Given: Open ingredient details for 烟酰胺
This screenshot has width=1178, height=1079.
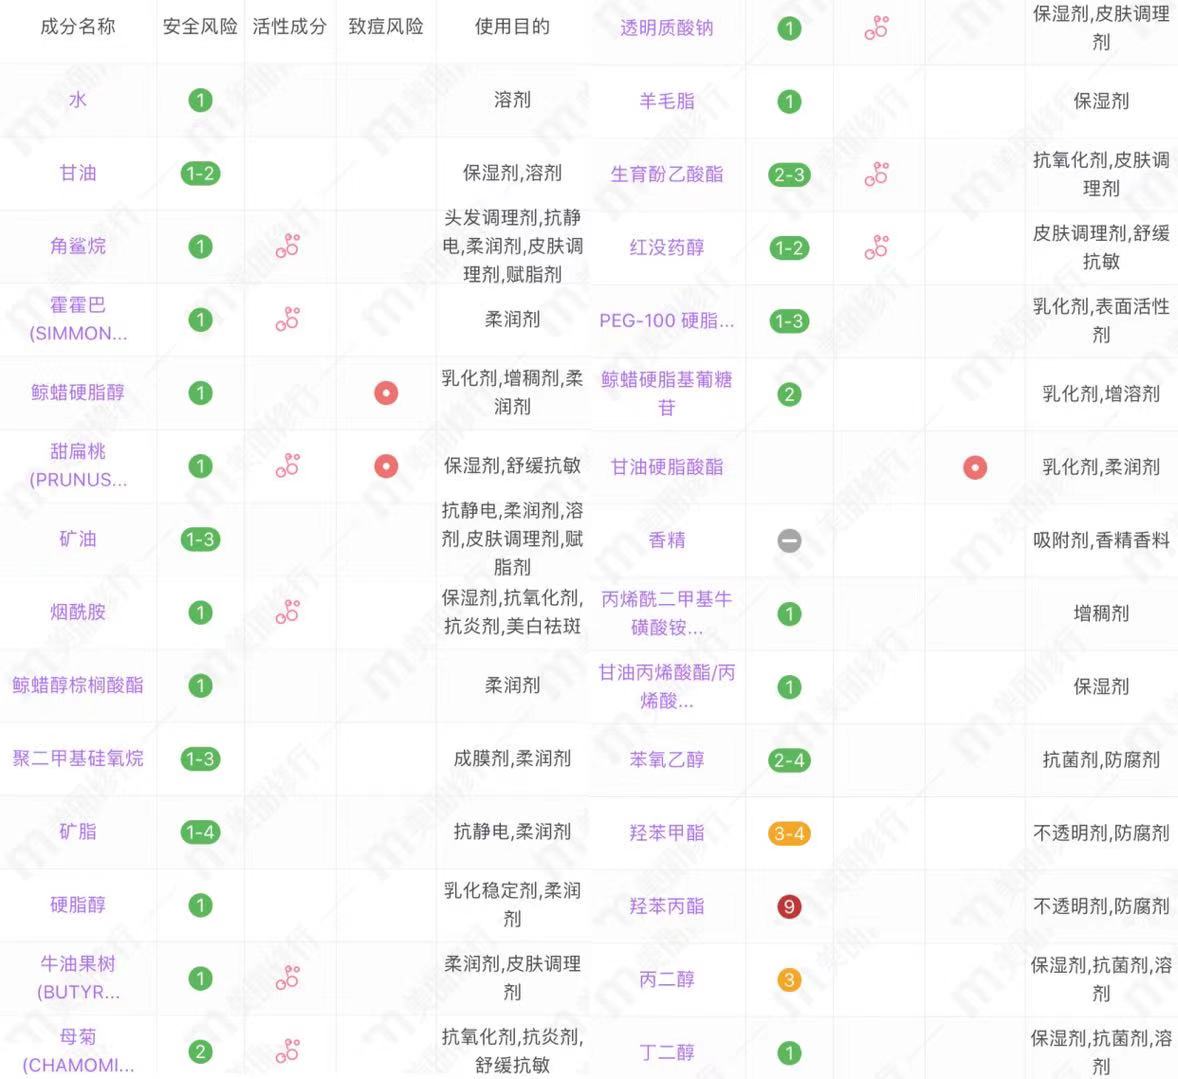Looking at the screenshot, I should point(76,614).
